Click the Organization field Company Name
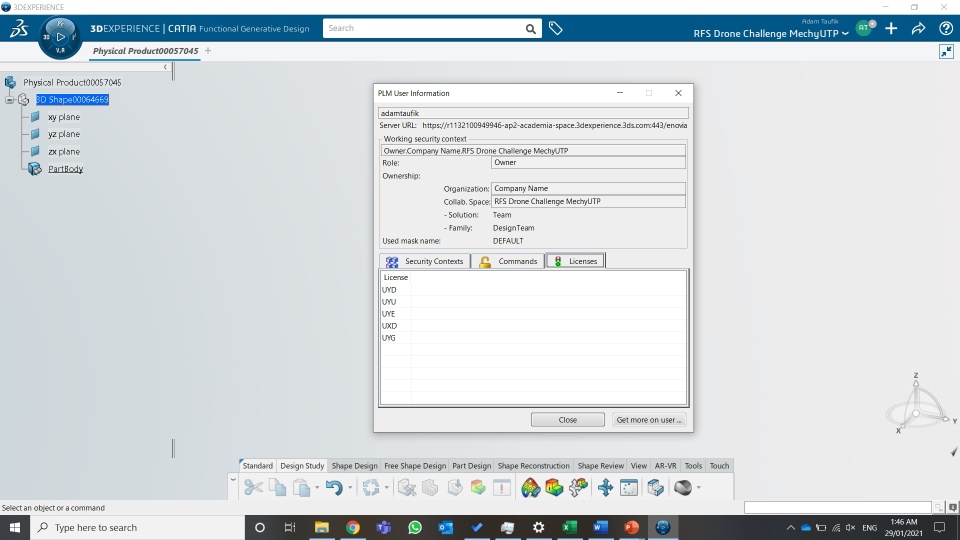The width and height of the screenshot is (960, 540). click(588, 189)
